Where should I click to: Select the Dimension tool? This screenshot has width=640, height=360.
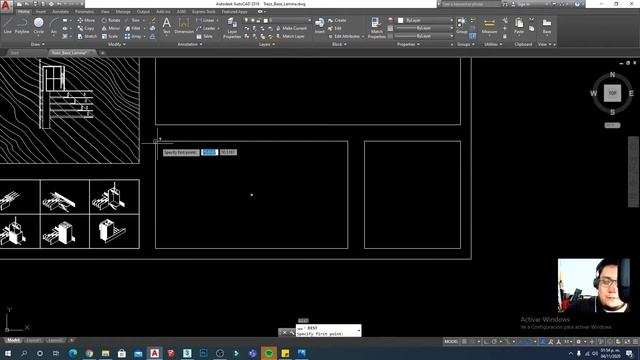pyautogui.click(x=184, y=25)
